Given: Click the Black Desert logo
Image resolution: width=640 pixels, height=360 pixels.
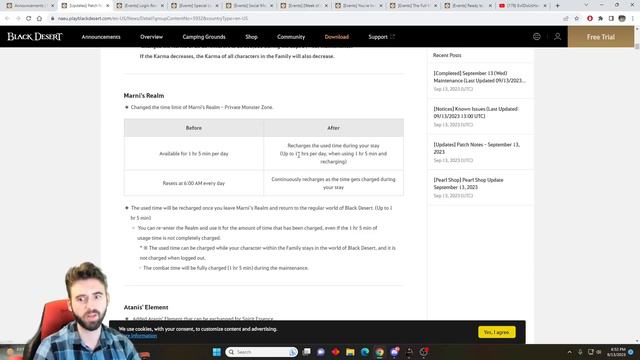Looking at the screenshot, I should pyautogui.click(x=35, y=37).
